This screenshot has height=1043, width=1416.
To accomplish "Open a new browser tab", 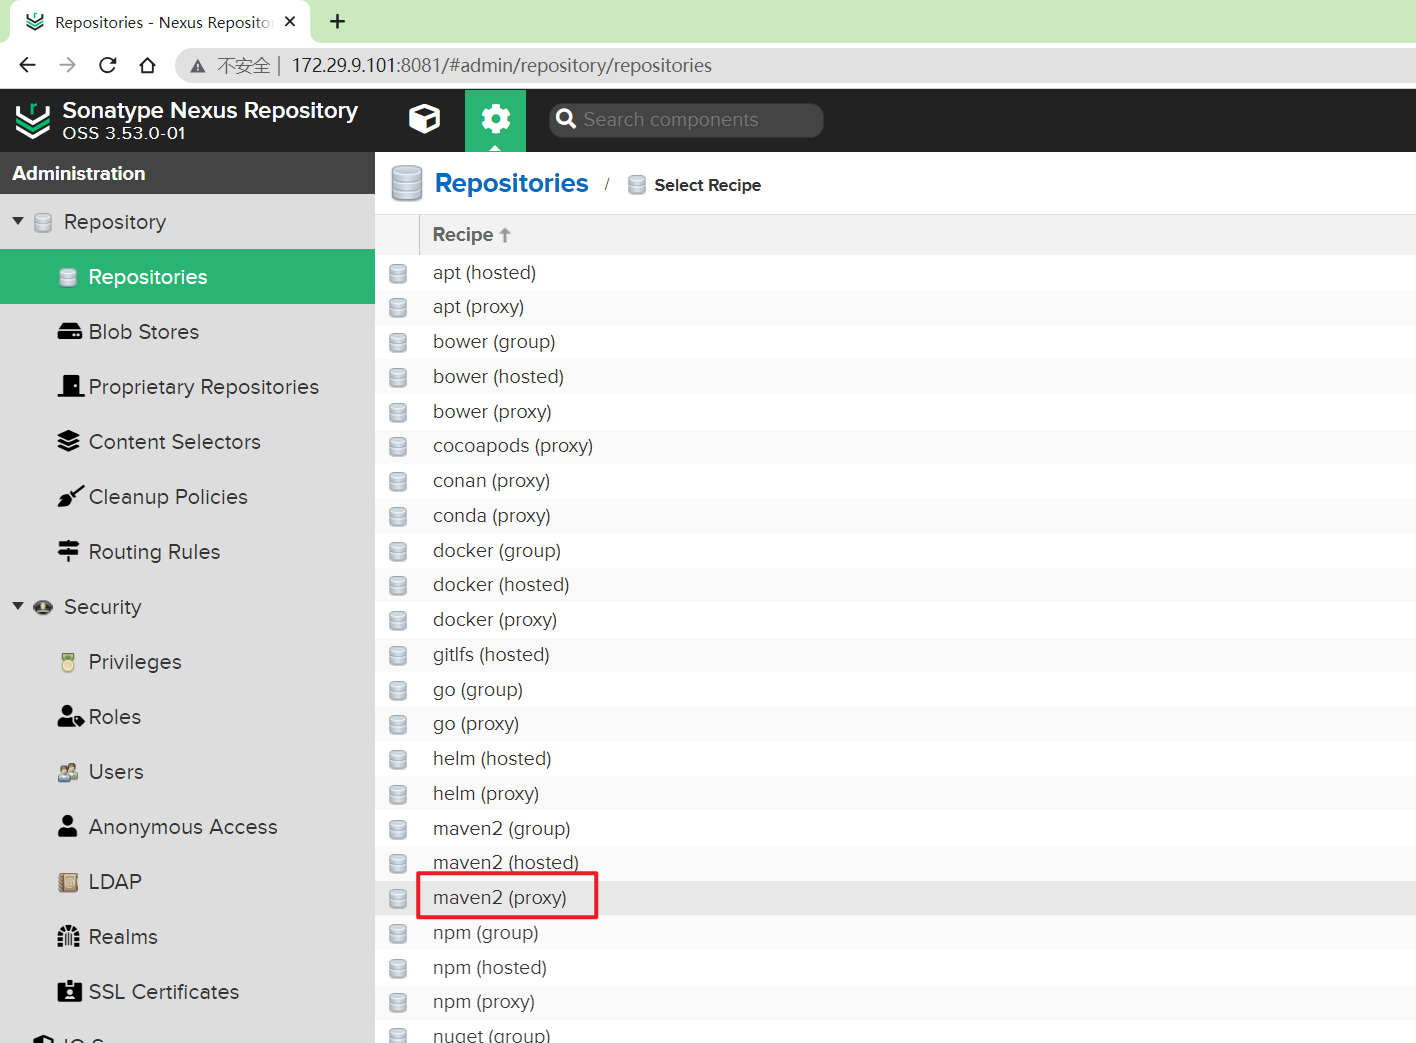I will tap(338, 21).
